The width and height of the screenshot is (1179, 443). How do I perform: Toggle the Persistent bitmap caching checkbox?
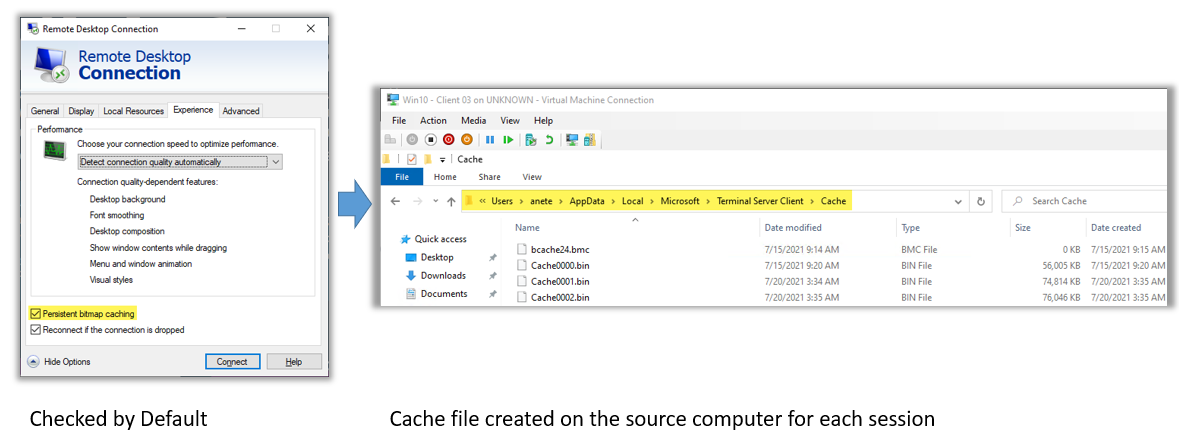click(35, 314)
